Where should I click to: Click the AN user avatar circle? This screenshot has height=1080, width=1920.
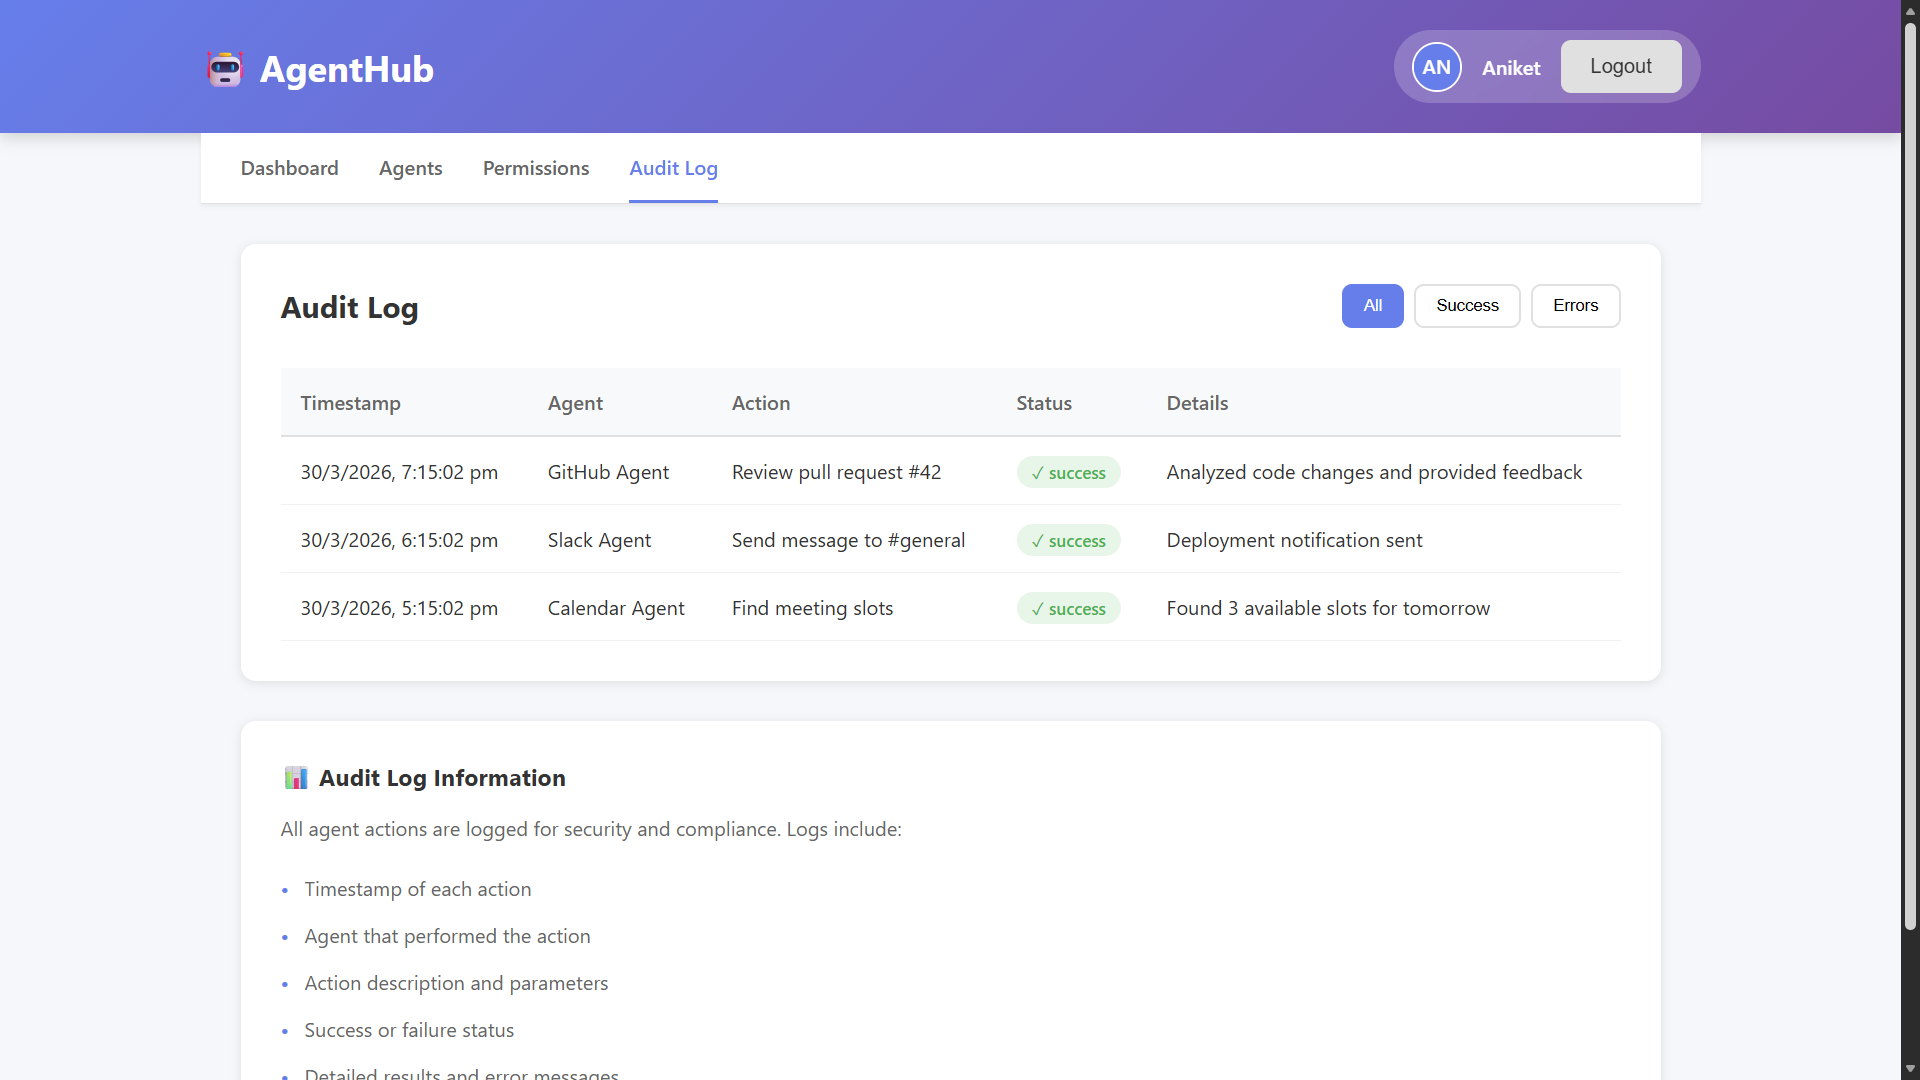(x=1436, y=67)
